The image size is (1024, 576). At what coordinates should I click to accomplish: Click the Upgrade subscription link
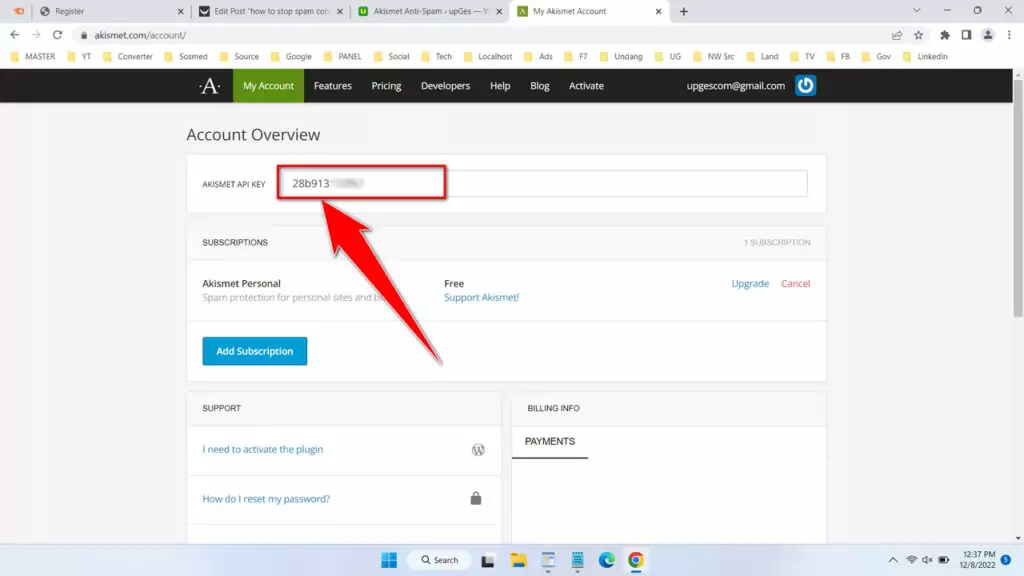(750, 284)
